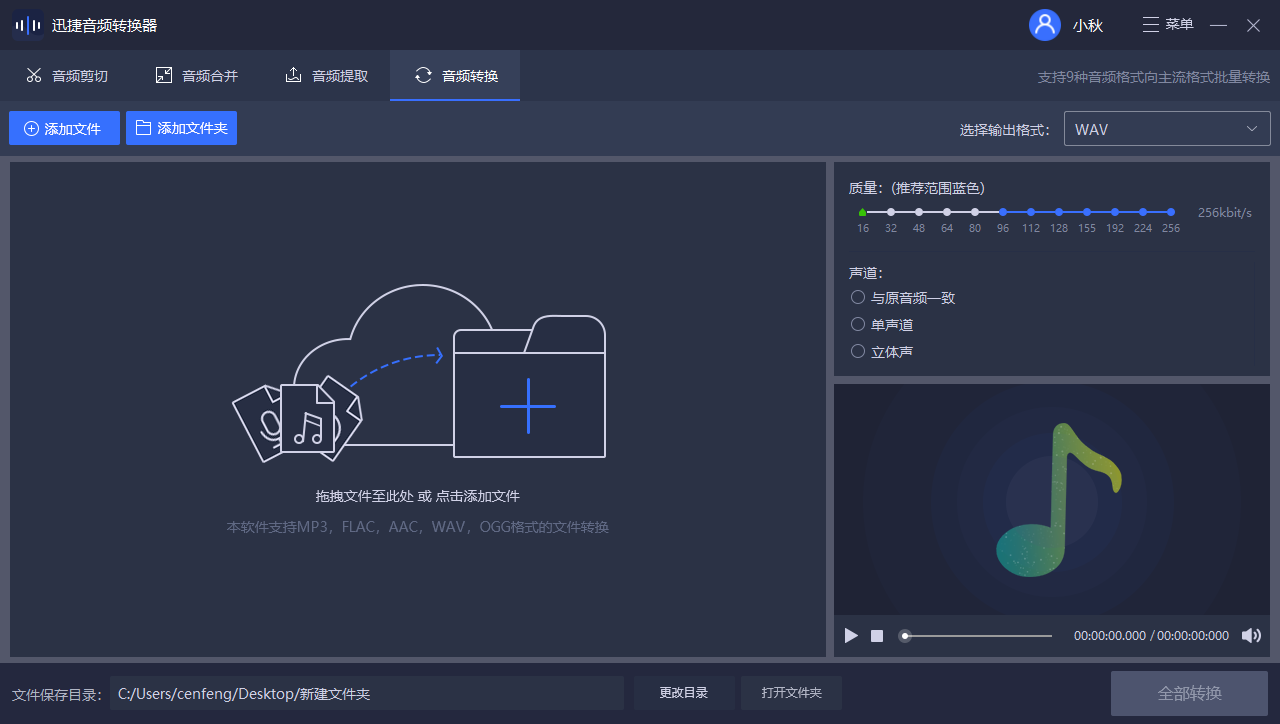Switch to the 音频合并 tab
The height and width of the screenshot is (724, 1280).
click(x=195, y=76)
